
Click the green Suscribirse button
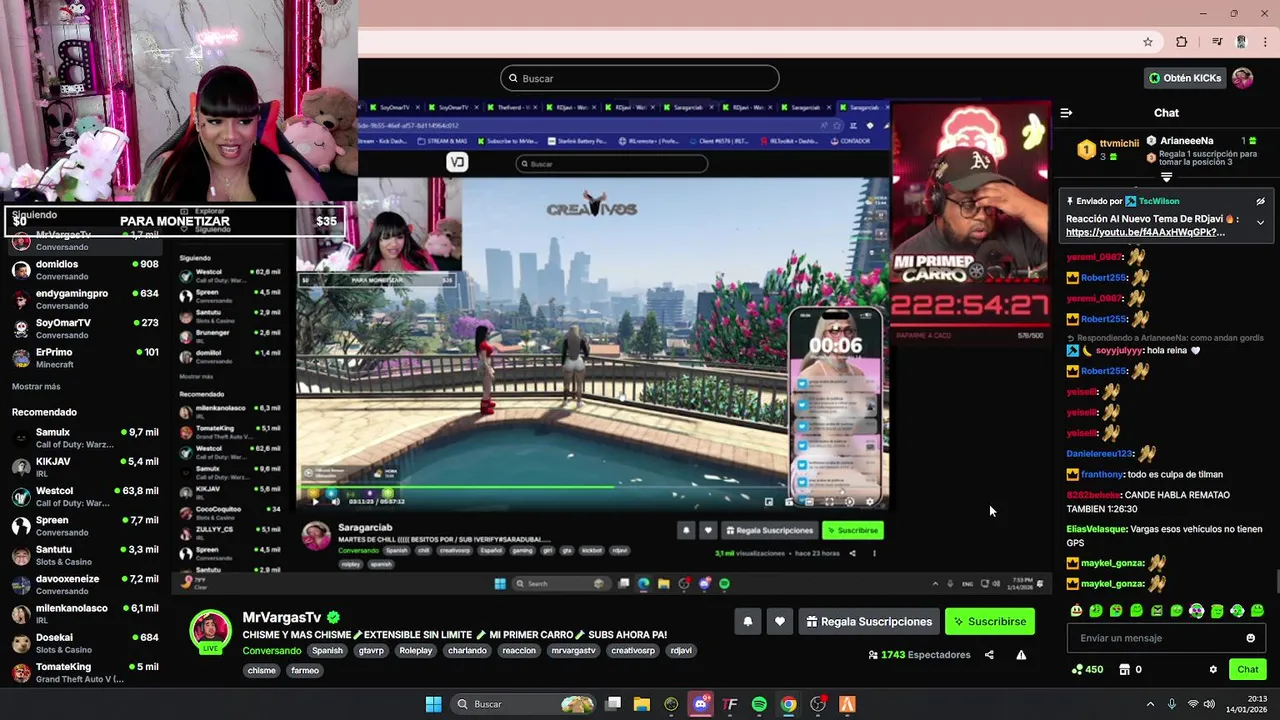click(990, 621)
